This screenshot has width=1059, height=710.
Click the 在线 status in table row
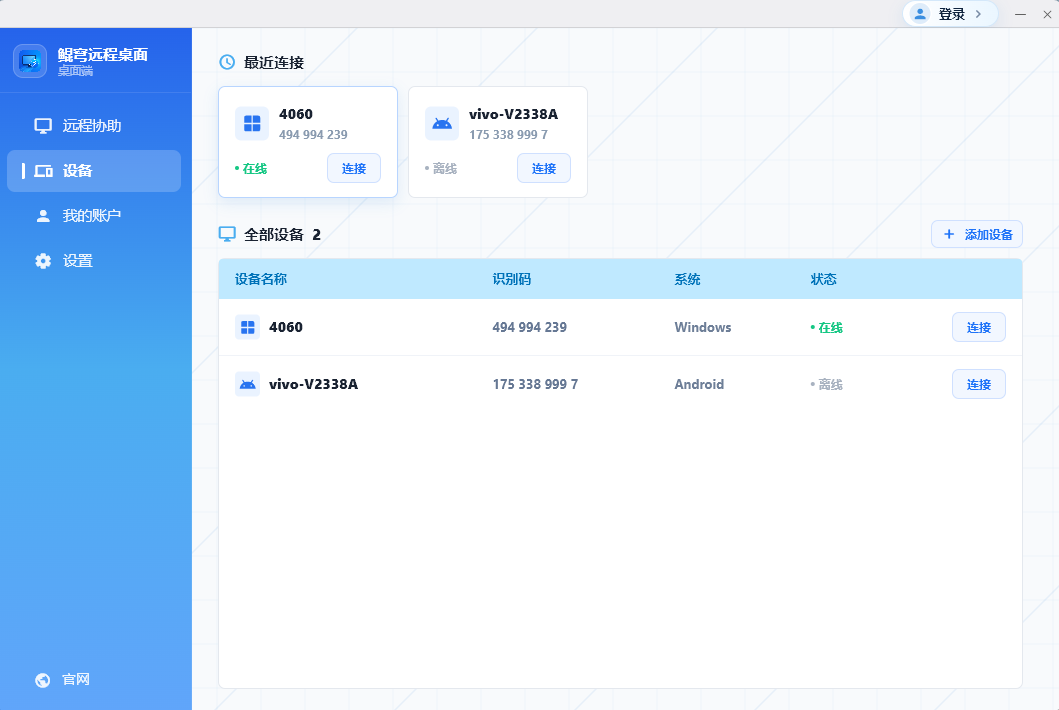(x=827, y=328)
